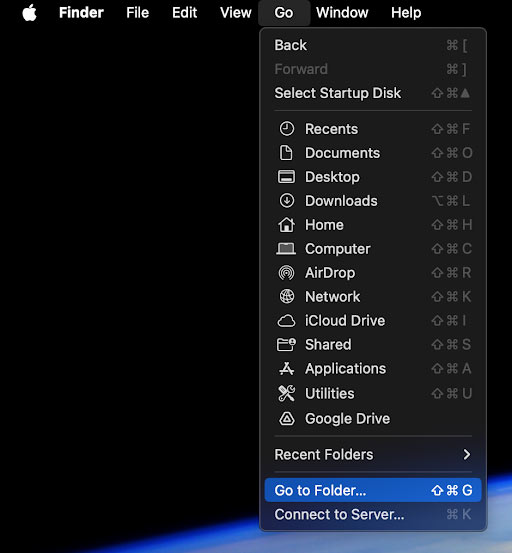Go to Downloads
This screenshot has height=553, width=512.
click(x=373, y=201)
